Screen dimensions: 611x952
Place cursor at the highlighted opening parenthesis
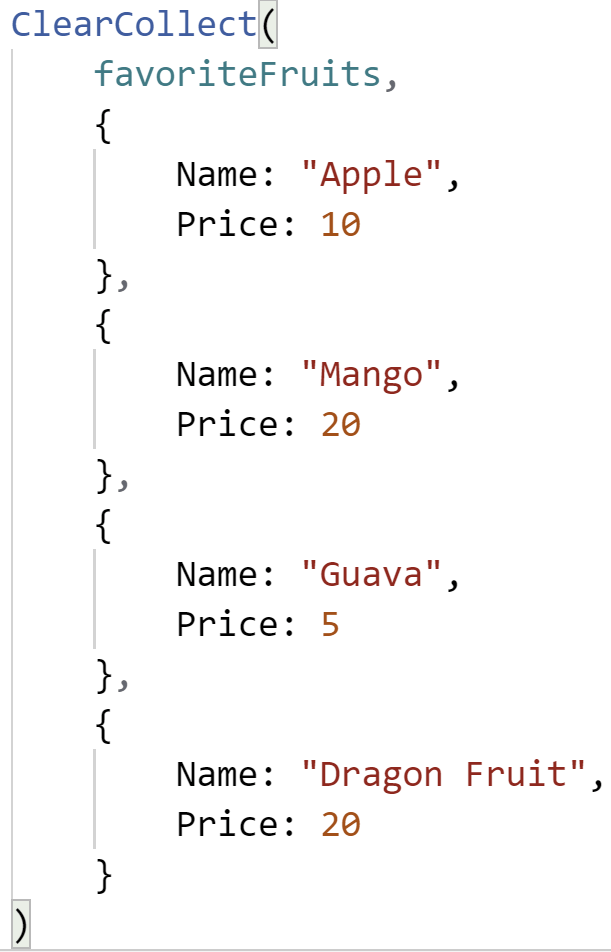click(x=267, y=24)
